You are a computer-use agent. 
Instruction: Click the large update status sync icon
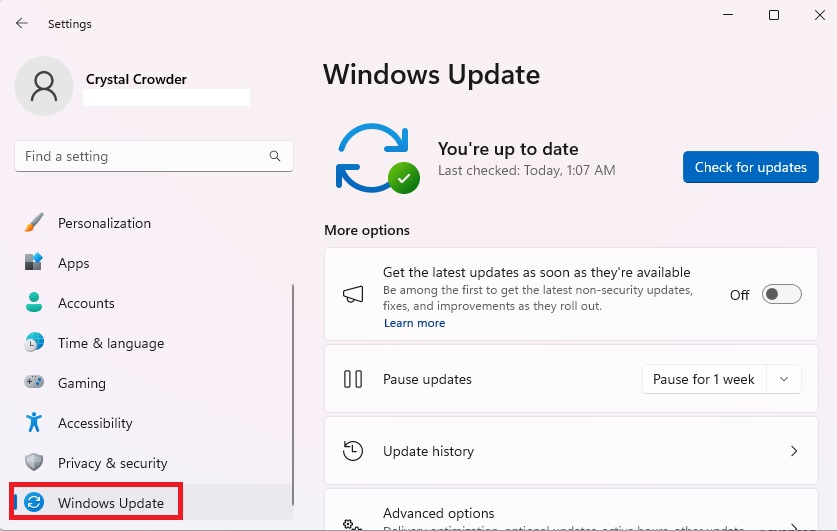377,158
